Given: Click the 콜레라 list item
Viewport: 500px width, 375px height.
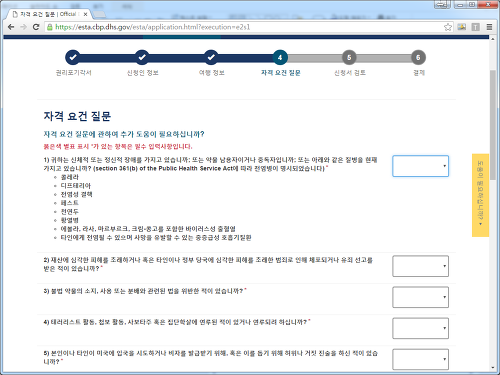Looking at the screenshot, I should point(69,177).
